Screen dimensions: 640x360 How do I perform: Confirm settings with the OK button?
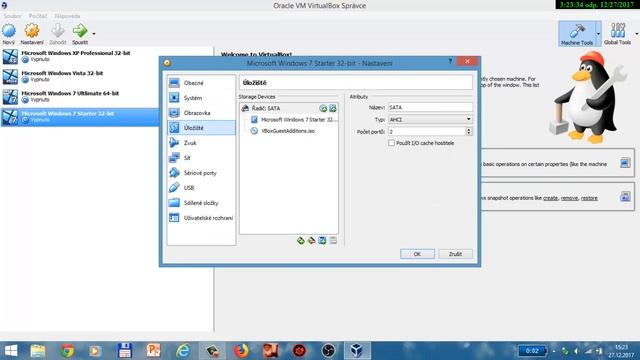pos(417,254)
